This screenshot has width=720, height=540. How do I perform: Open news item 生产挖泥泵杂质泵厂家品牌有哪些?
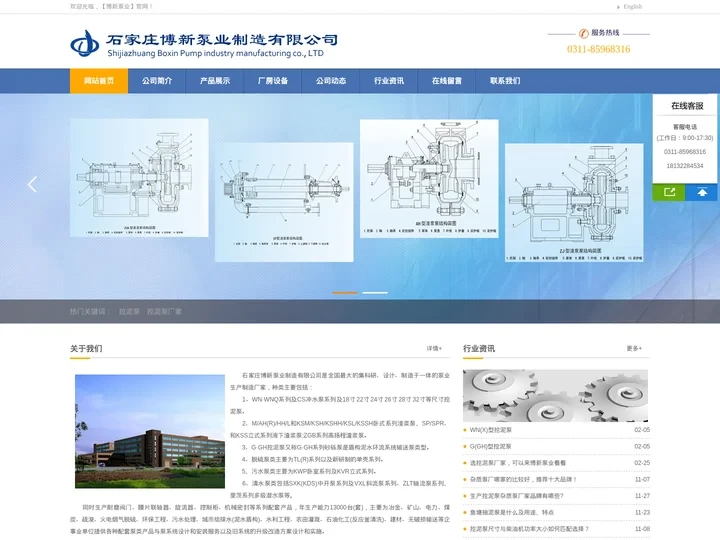coord(516,496)
